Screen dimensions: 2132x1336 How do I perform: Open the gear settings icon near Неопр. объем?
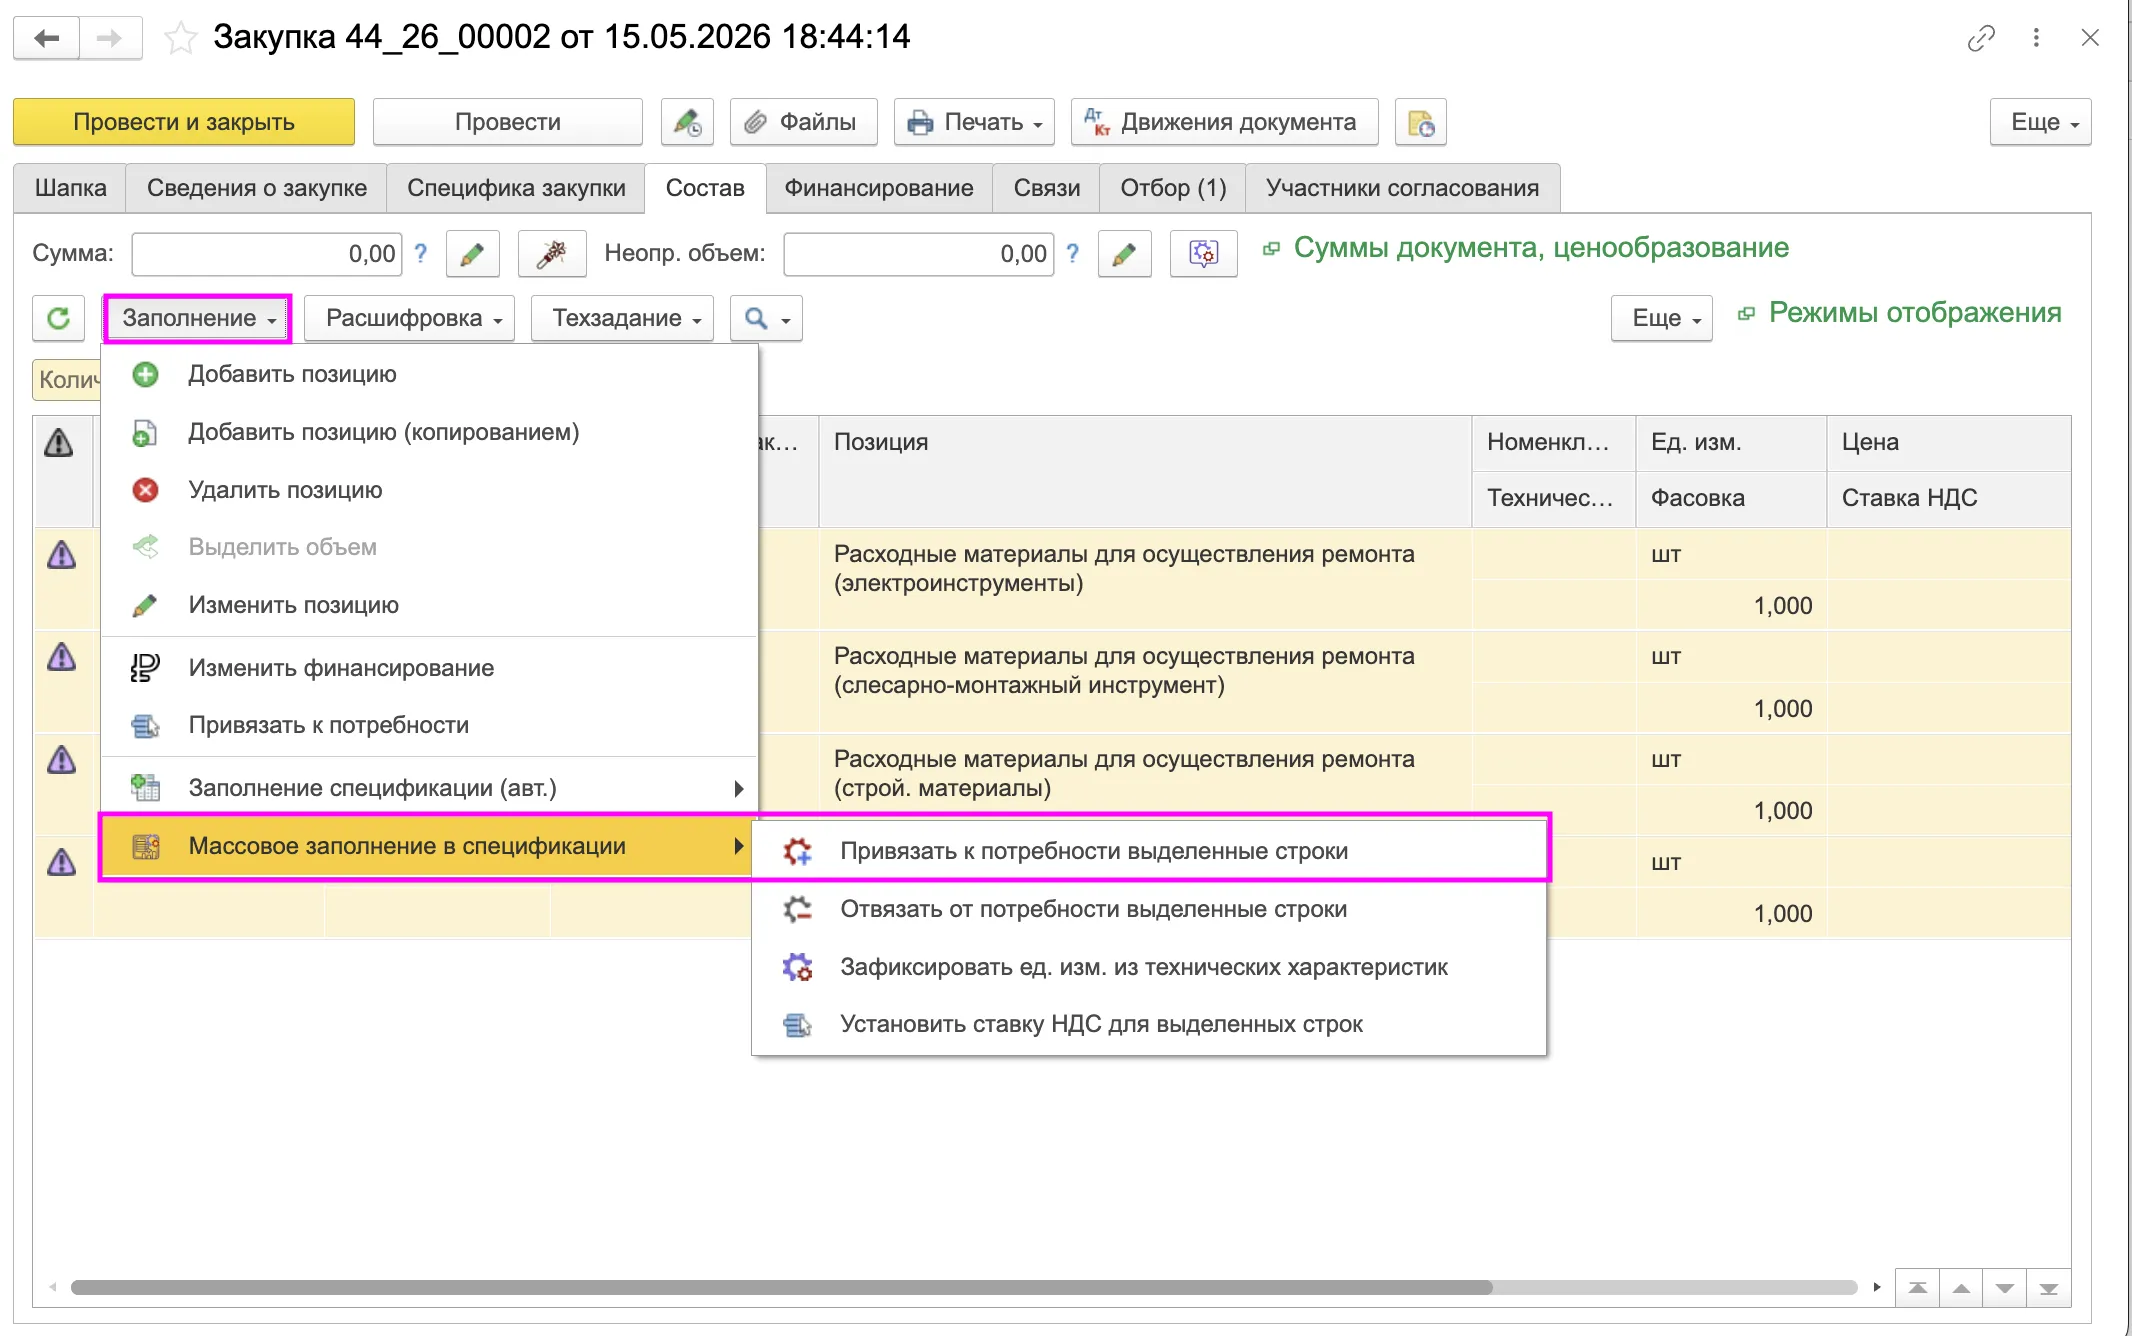[x=1204, y=254]
